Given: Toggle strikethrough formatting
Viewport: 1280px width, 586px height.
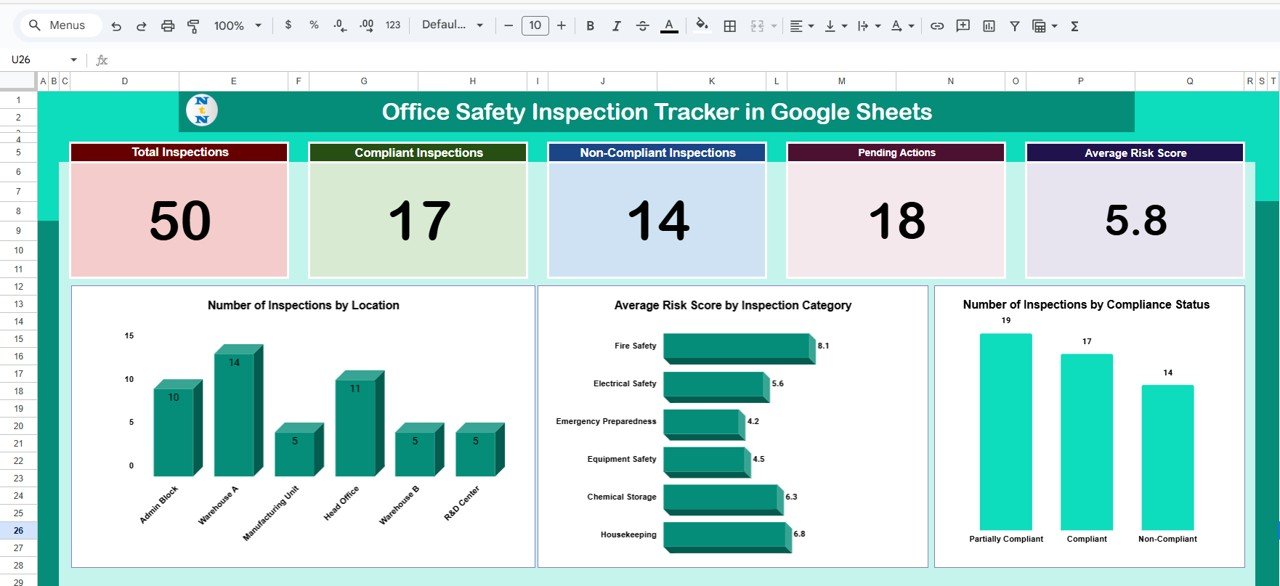Looking at the screenshot, I should [643, 25].
